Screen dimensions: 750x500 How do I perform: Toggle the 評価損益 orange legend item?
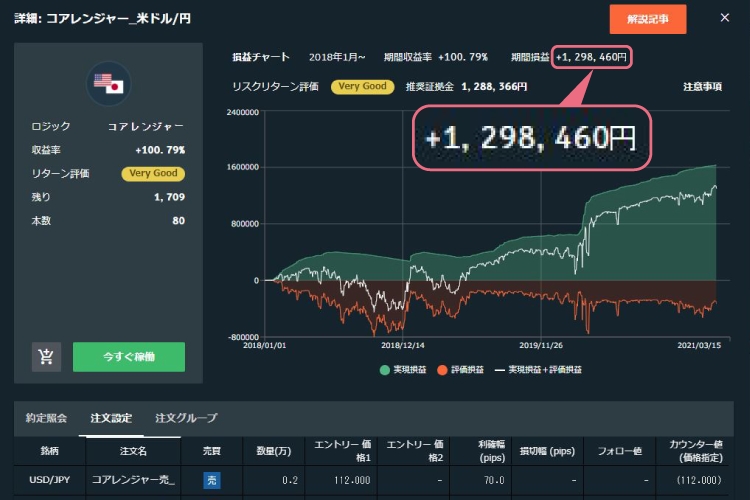[461, 370]
